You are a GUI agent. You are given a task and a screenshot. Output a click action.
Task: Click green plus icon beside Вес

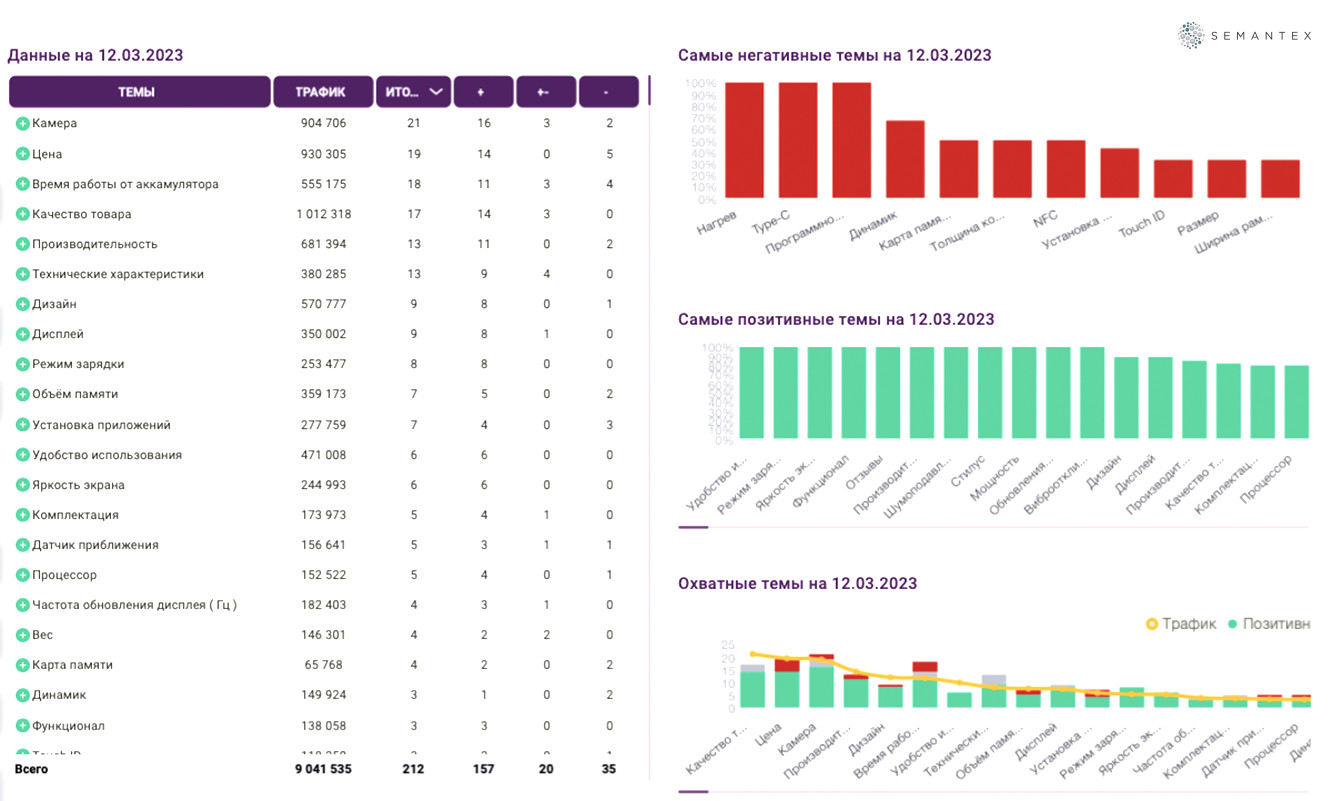[x=22, y=635]
